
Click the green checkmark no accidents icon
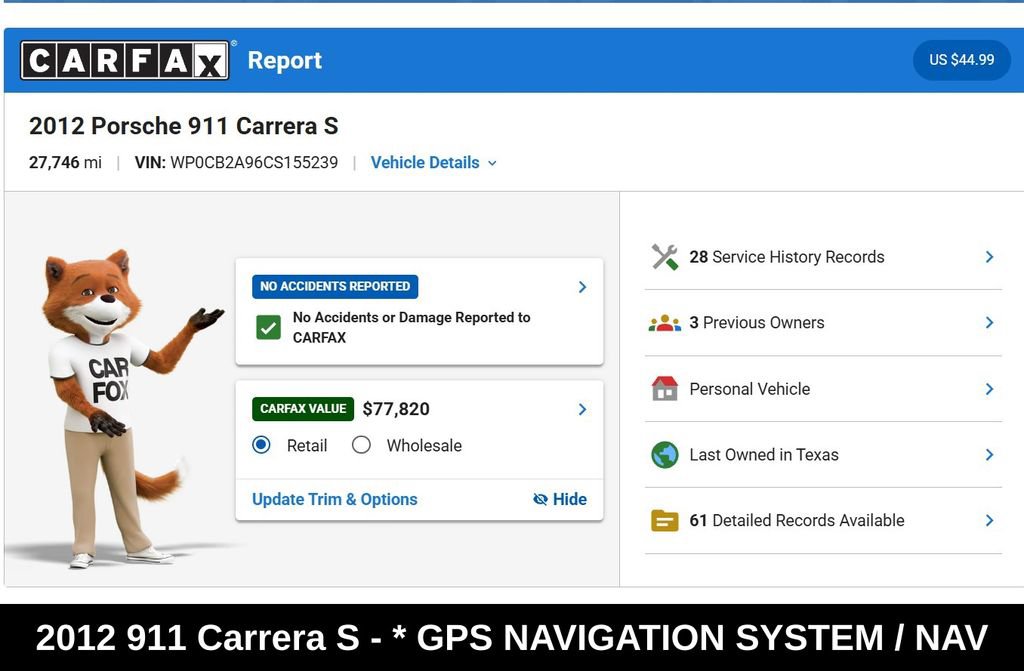click(x=268, y=327)
